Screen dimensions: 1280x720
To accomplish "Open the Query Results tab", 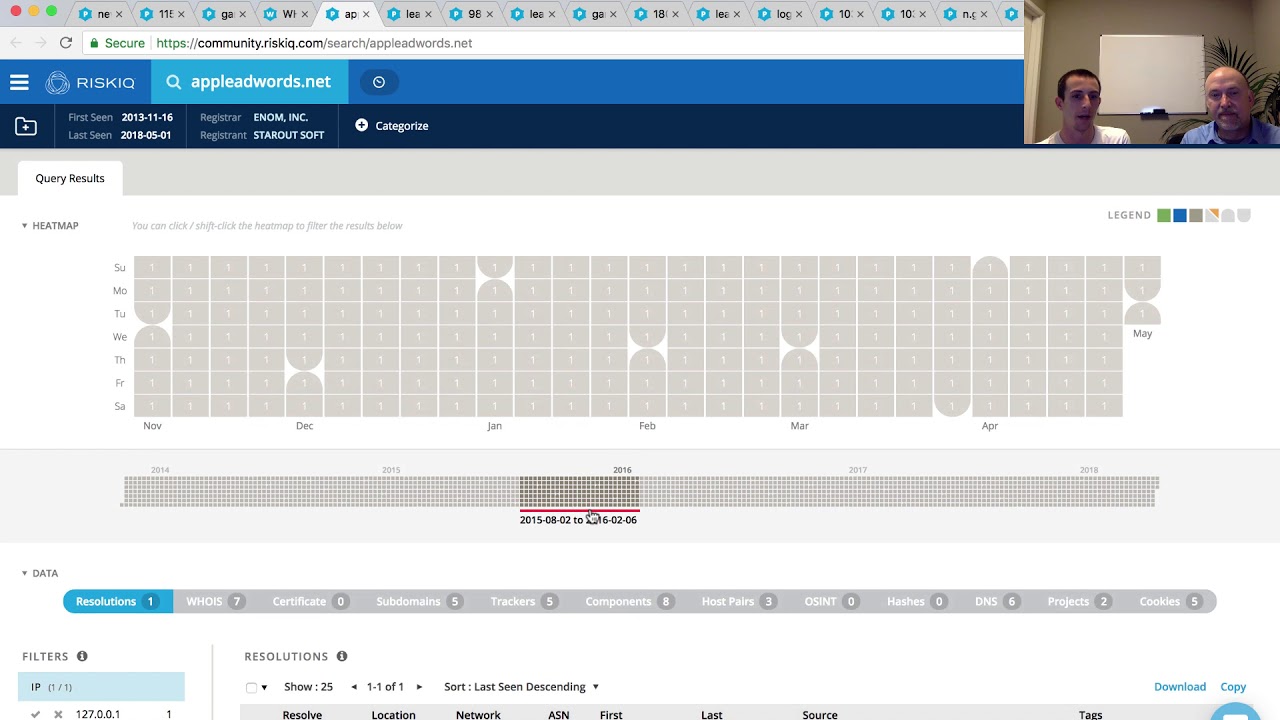I will (70, 178).
